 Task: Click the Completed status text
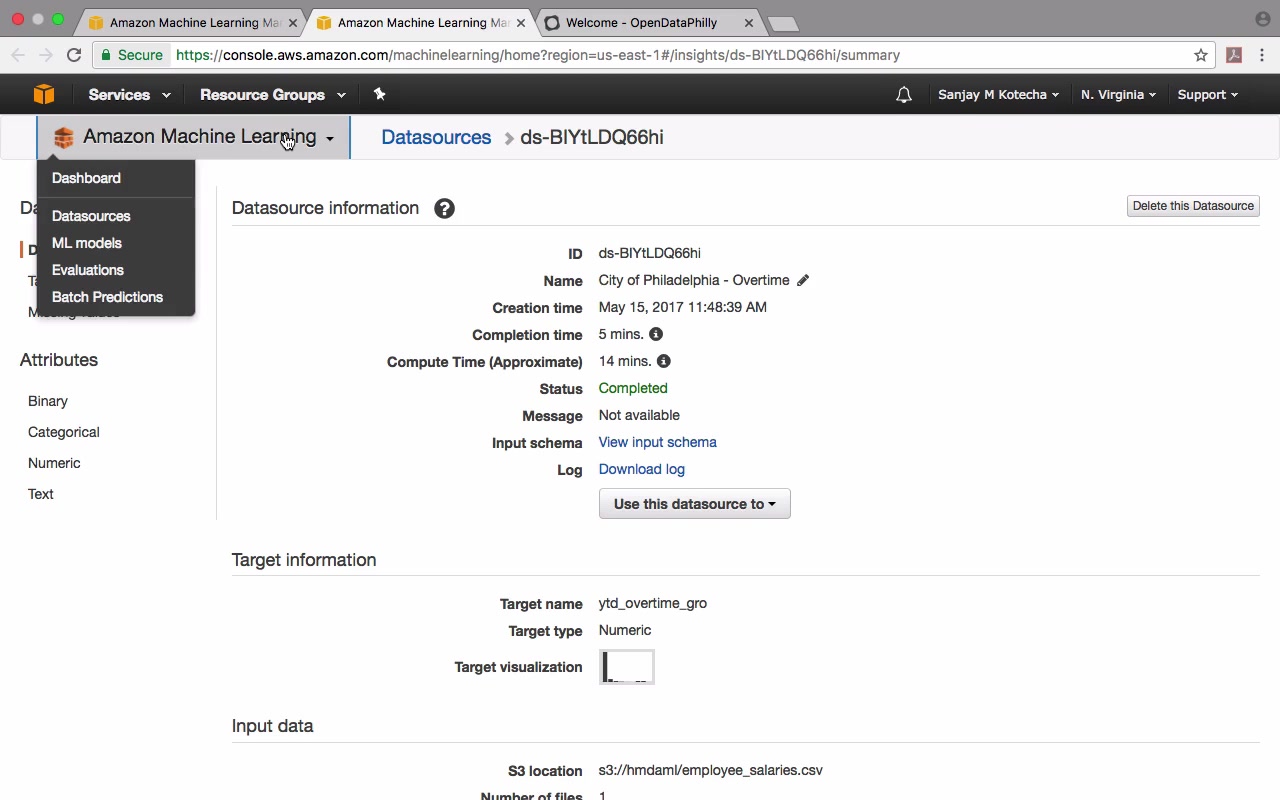tap(633, 388)
